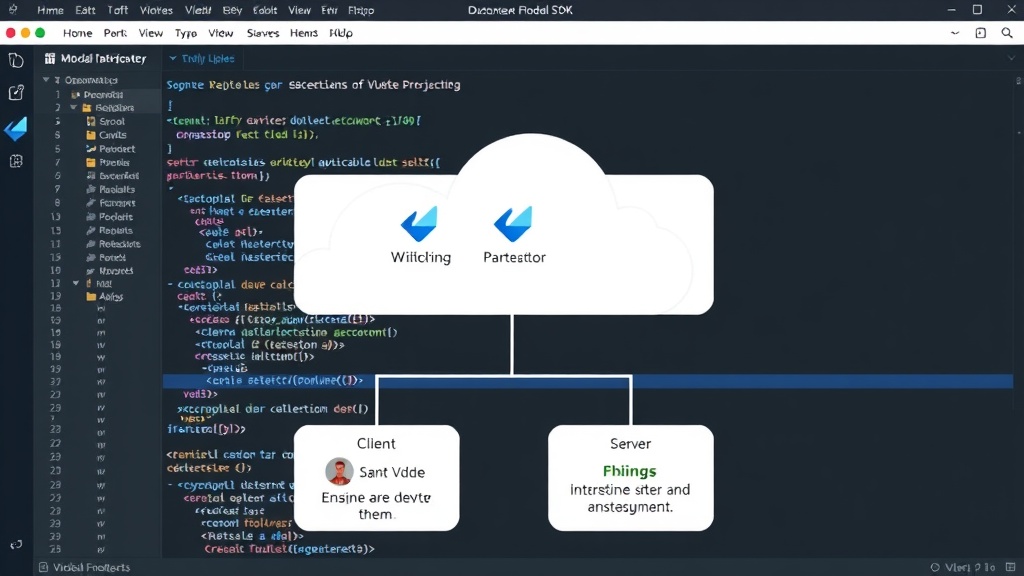Open the Hme menu in title bar
This screenshot has height=576, width=1024.
tap(50, 10)
